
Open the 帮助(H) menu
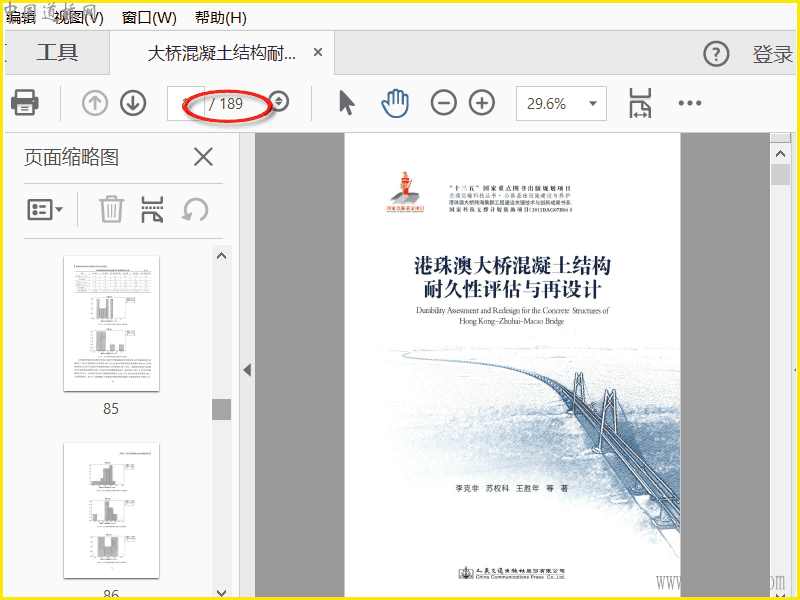[x=220, y=17]
